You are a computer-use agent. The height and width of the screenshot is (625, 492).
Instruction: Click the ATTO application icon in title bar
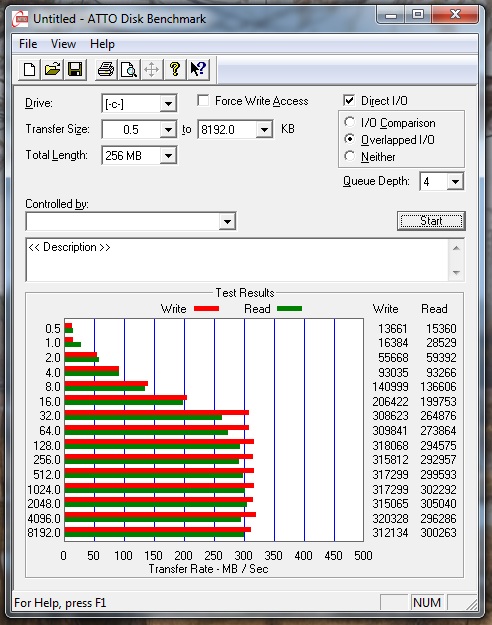pos(20,19)
